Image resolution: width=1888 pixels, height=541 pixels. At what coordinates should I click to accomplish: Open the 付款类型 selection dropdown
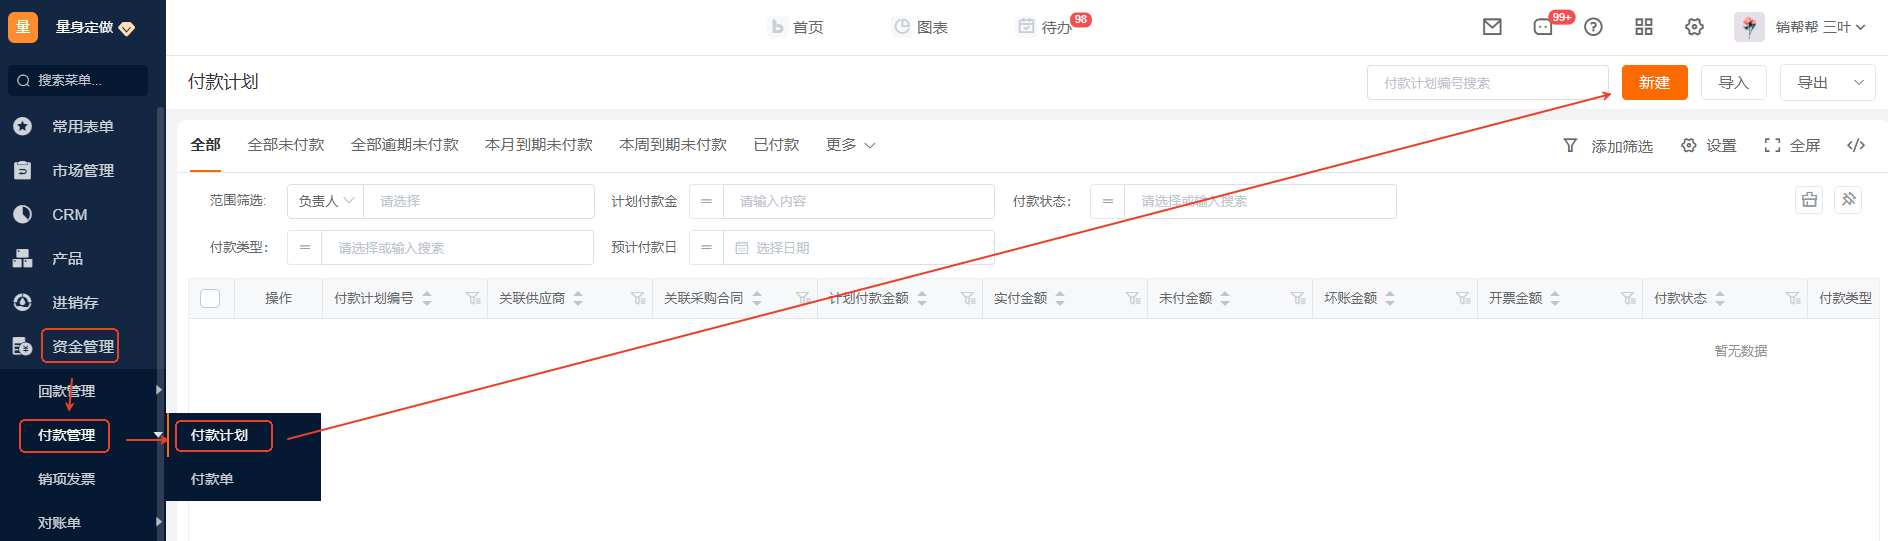pos(457,247)
